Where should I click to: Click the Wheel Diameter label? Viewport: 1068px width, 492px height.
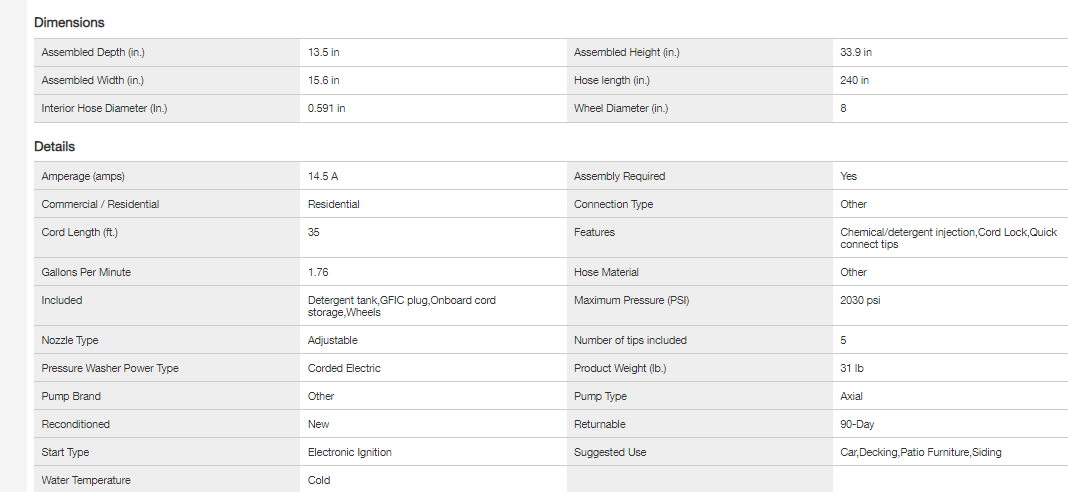tap(620, 108)
